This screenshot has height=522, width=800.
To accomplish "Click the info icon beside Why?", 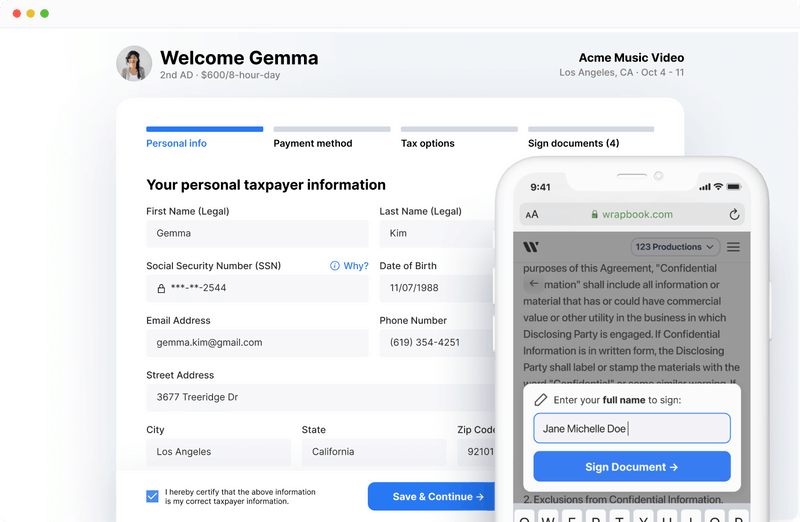I will [335, 266].
